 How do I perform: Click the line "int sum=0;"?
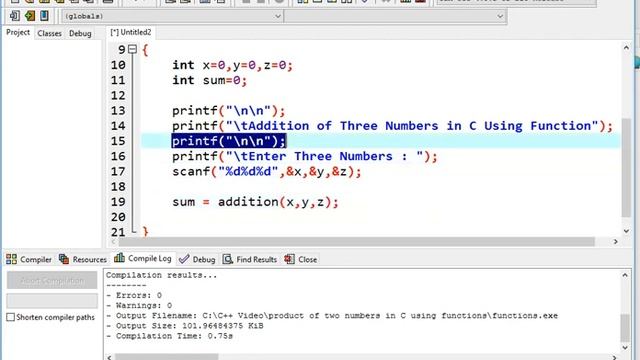tap(209, 80)
